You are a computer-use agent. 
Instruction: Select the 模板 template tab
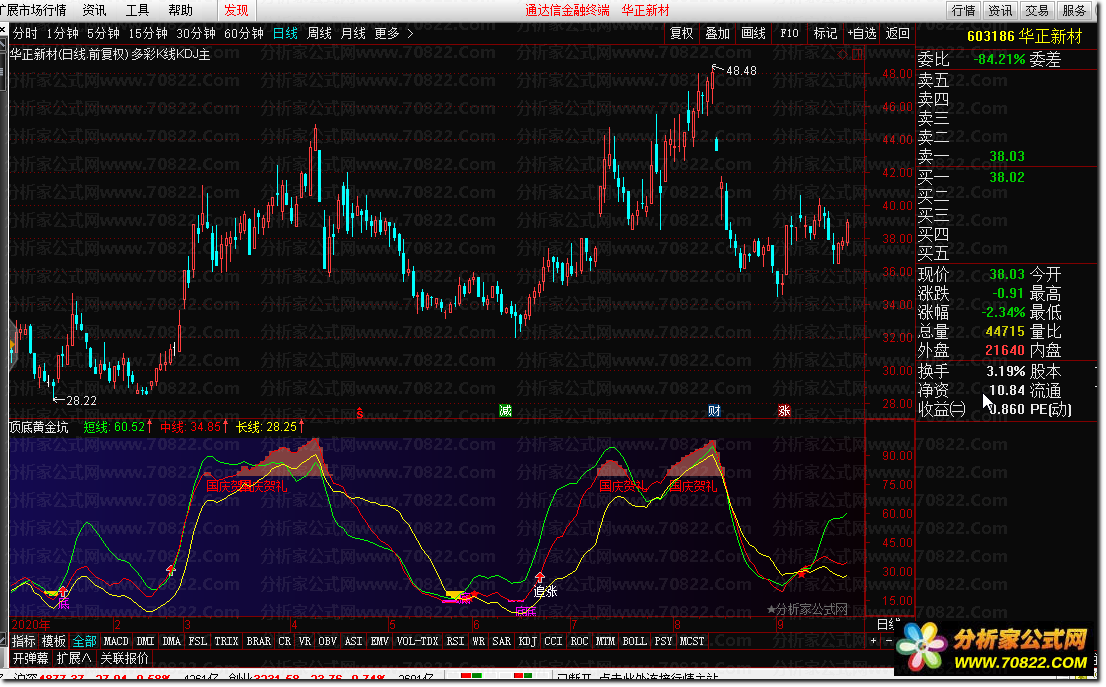pyautogui.click(x=54, y=640)
